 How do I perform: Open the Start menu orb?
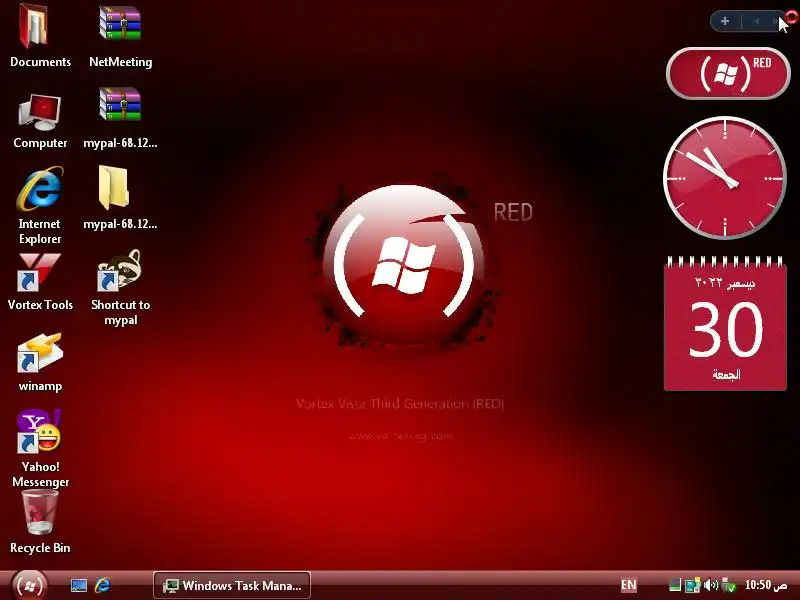click(x=30, y=586)
